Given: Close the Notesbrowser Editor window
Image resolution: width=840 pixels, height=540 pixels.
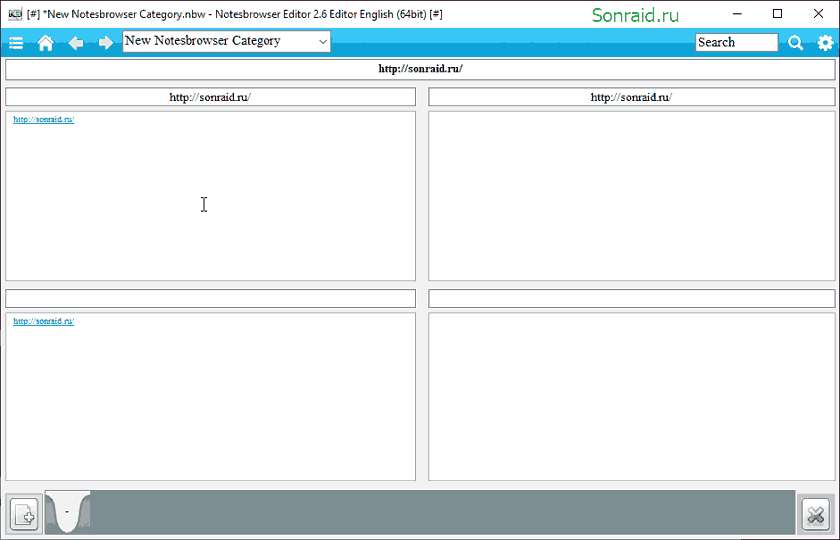Looking at the screenshot, I should pyautogui.click(x=818, y=14).
